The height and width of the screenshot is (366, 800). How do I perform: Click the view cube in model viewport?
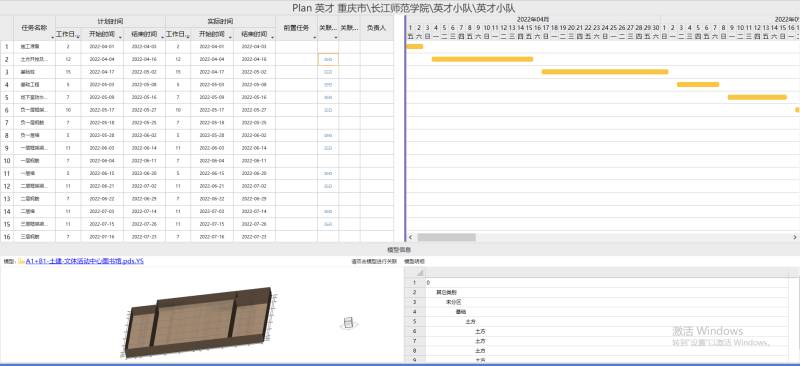coord(348,323)
